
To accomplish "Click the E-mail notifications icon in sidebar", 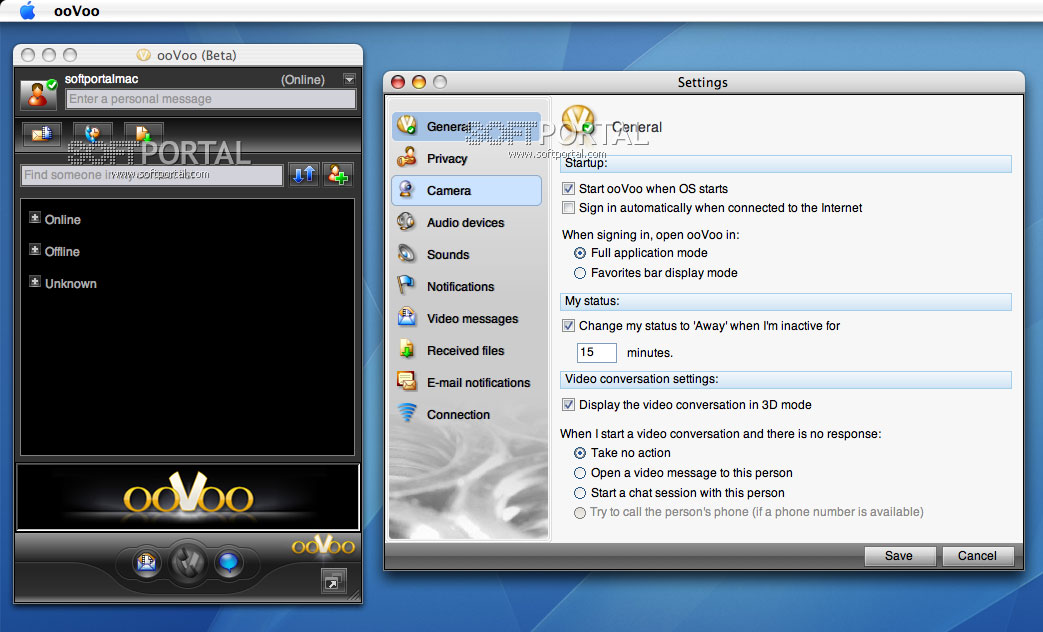I will (406, 381).
